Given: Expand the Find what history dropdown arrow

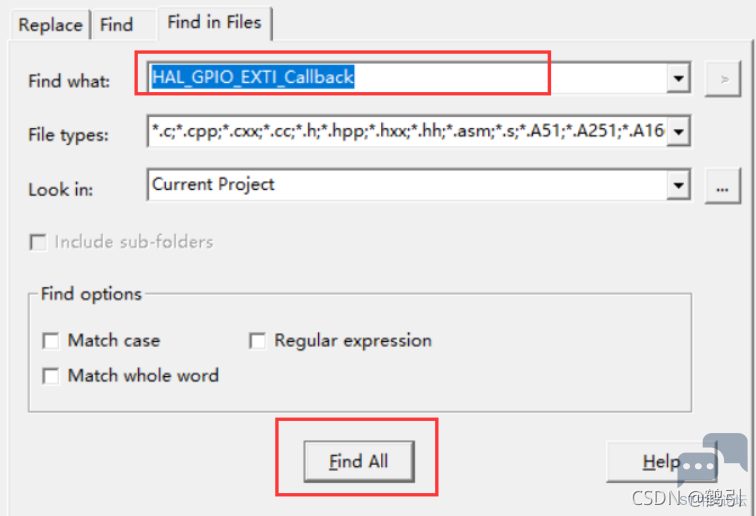Looking at the screenshot, I should [x=678, y=78].
